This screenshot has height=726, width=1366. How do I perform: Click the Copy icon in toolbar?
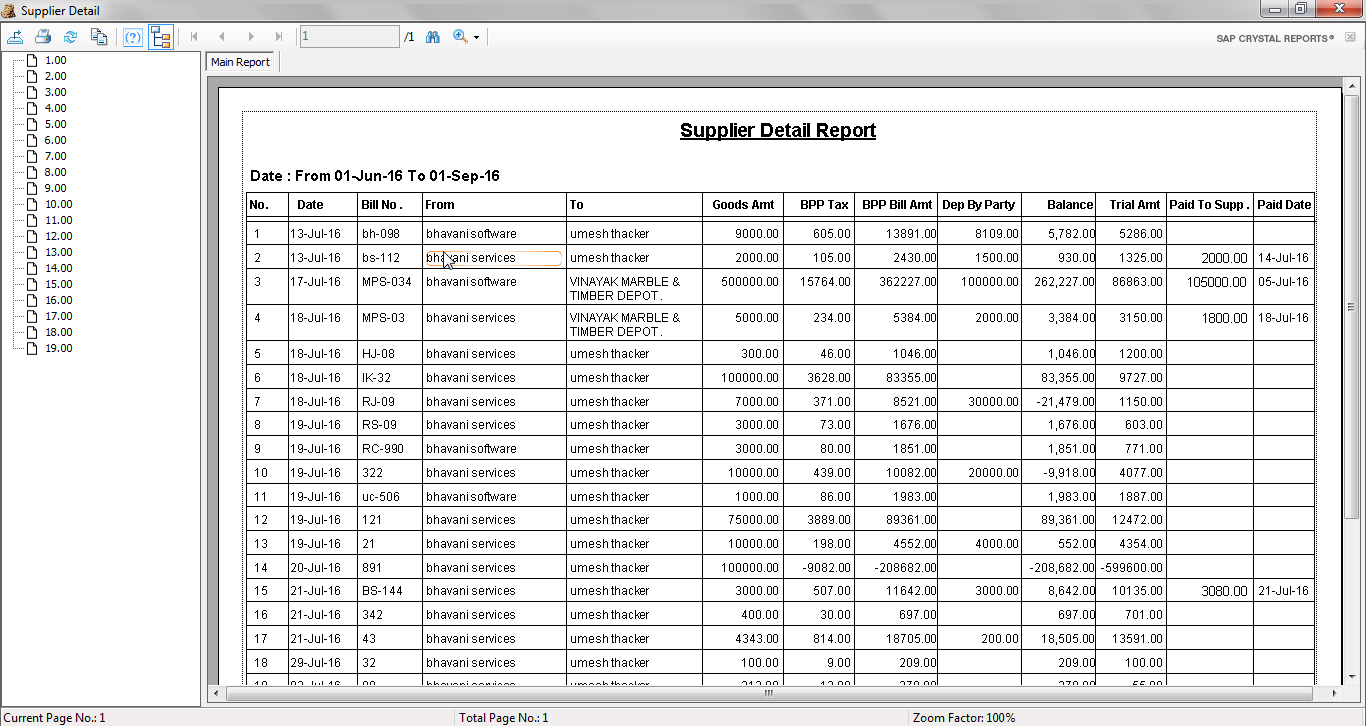click(x=99, y=37)
